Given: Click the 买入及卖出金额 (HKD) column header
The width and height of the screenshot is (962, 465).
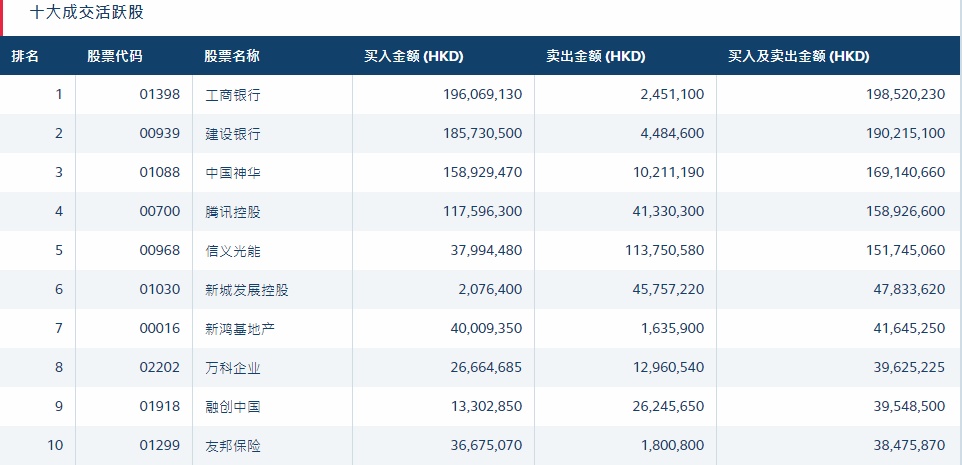Looking at the screenshot, I should (x=799, y=56).
